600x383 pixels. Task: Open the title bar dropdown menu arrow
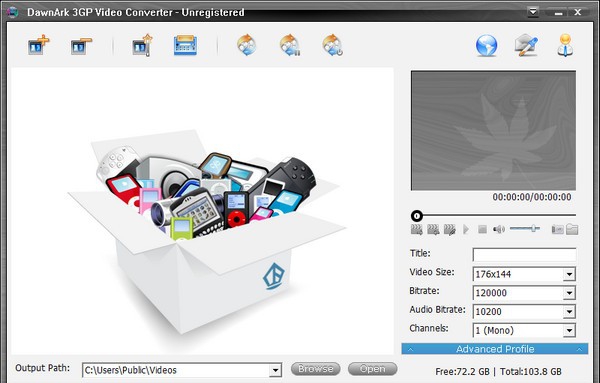[x=533, y=12]
